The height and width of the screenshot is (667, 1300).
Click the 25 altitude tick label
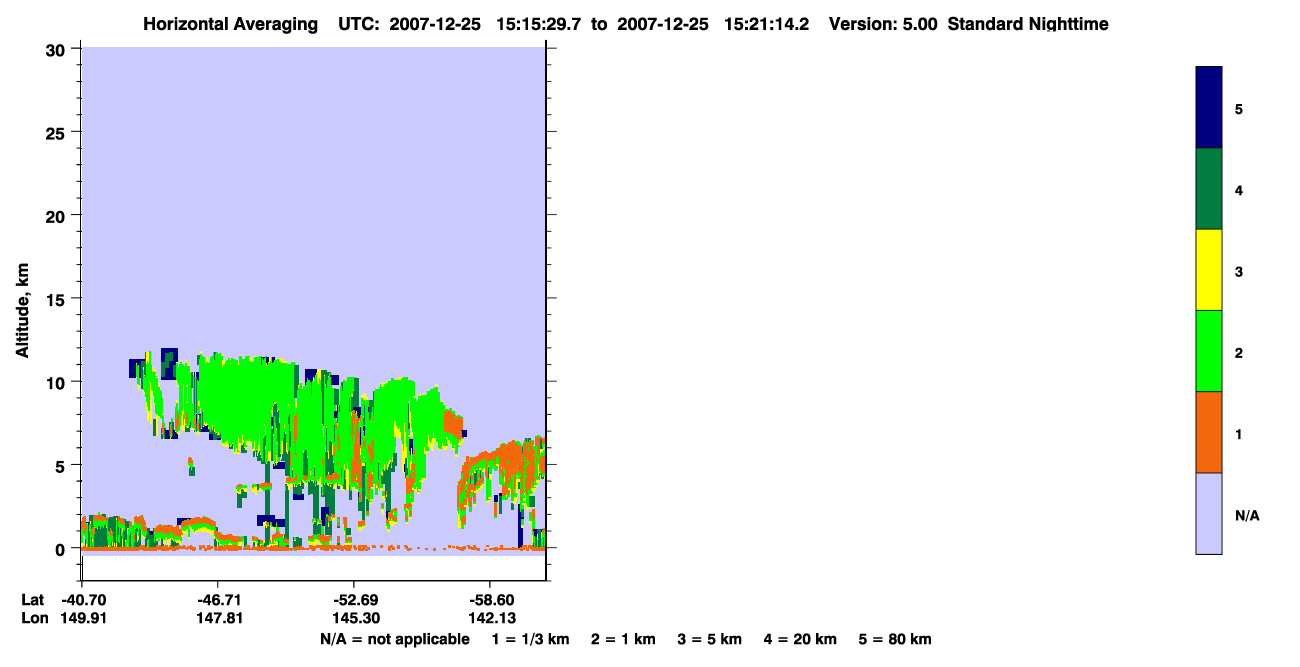point(58,132)
